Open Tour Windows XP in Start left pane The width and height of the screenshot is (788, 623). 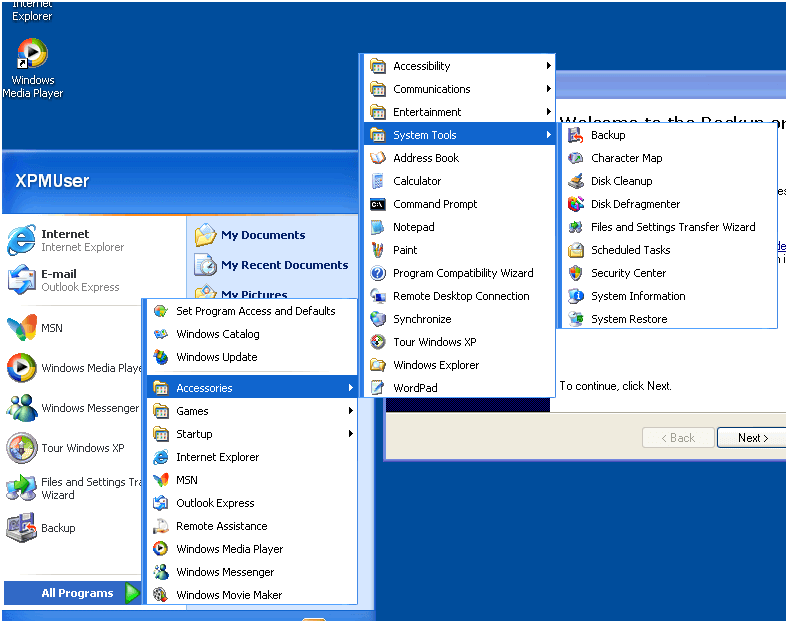(65, 448)
